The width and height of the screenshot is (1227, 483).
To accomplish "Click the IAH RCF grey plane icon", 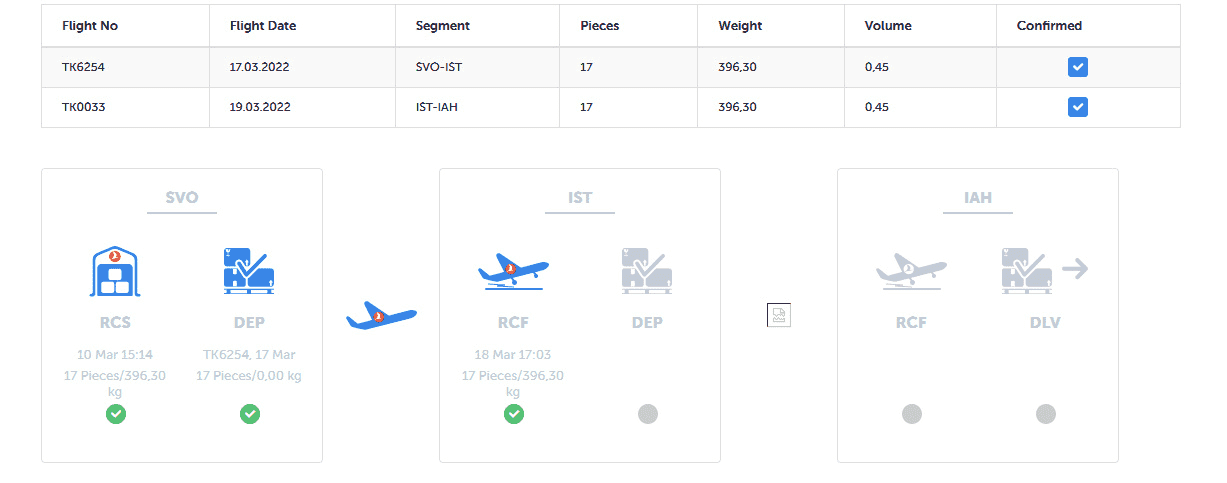I will pos(911,271).
